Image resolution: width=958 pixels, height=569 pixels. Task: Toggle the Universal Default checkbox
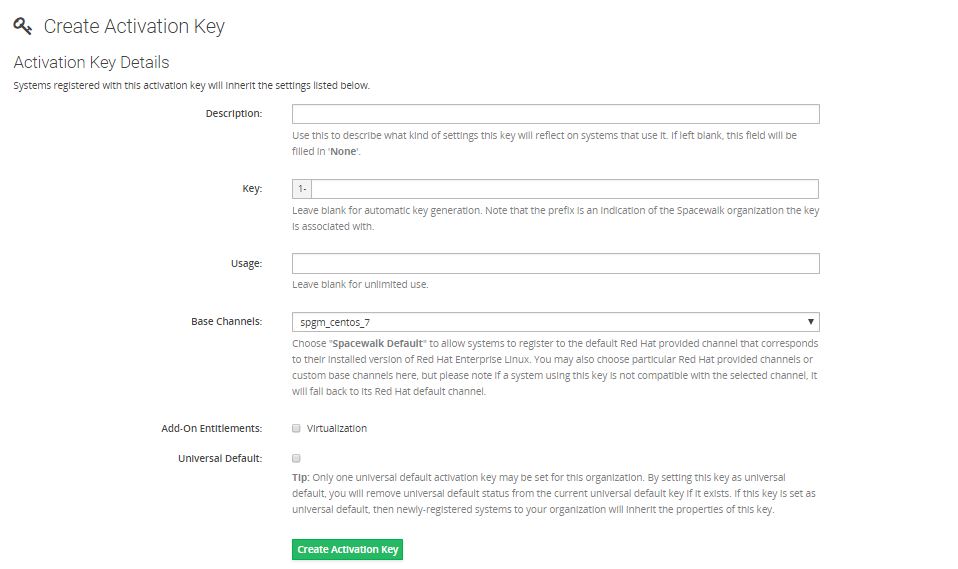point(296,458)
